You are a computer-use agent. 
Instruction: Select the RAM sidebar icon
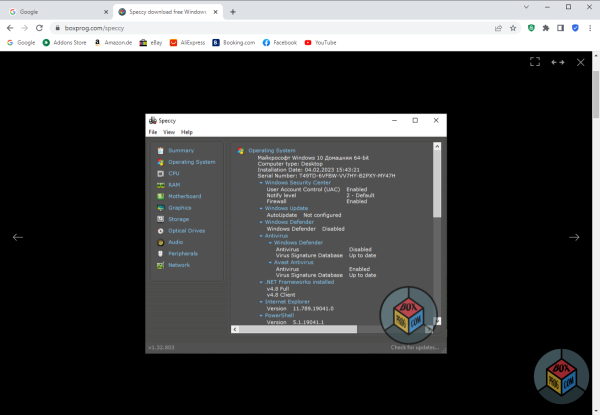(x=160, y=185)
